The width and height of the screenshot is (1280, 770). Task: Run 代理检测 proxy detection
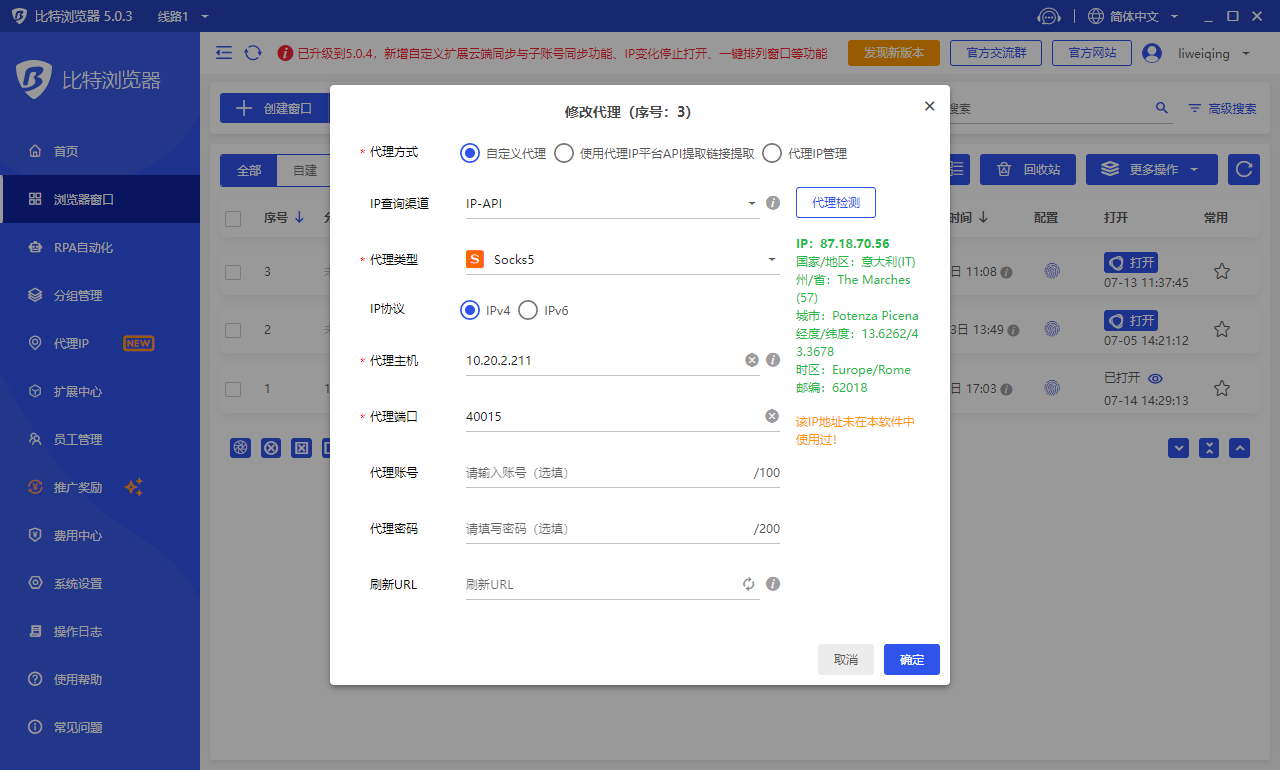click(x=835, y=202)
